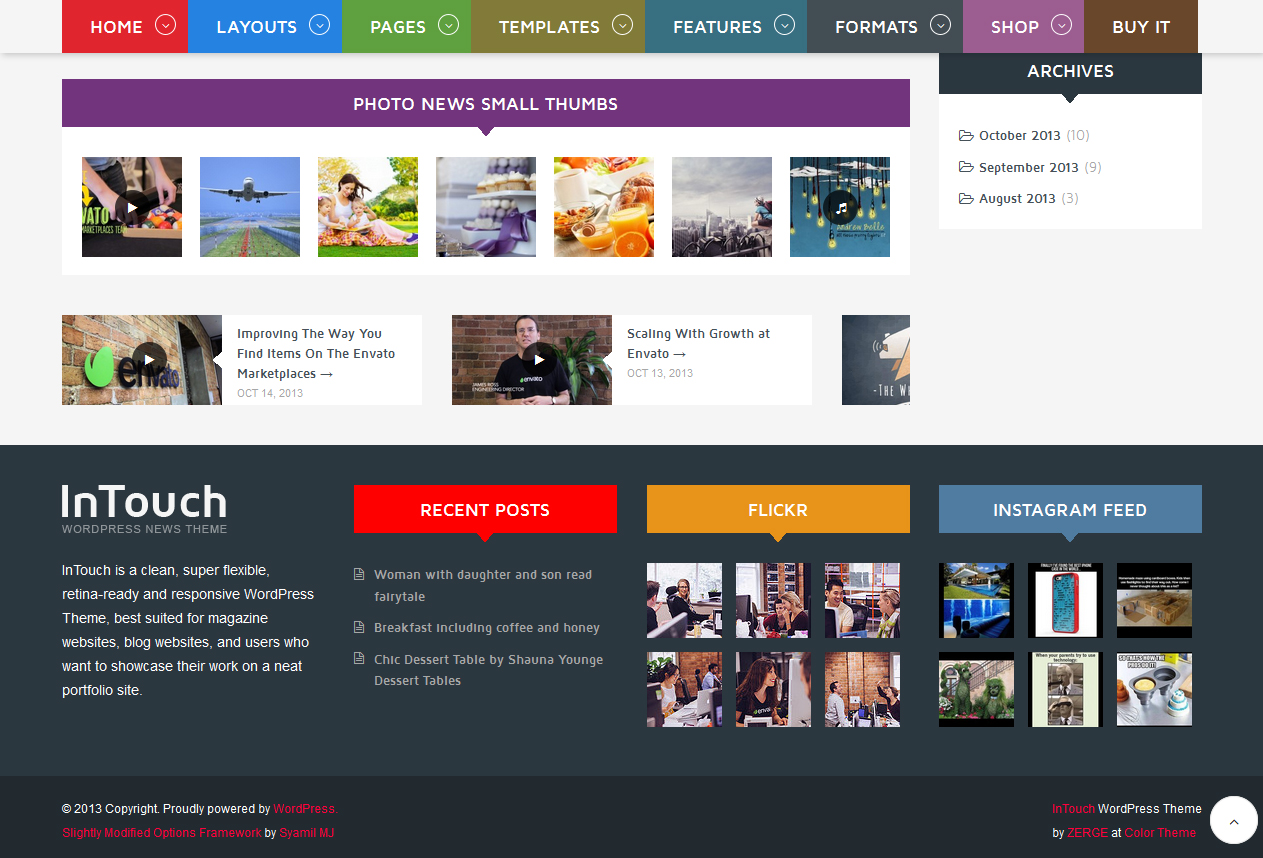Open the LAYOUTS dropdown chevron
Viewport: 1263px width, 858px height.
[x=319, y=26]
